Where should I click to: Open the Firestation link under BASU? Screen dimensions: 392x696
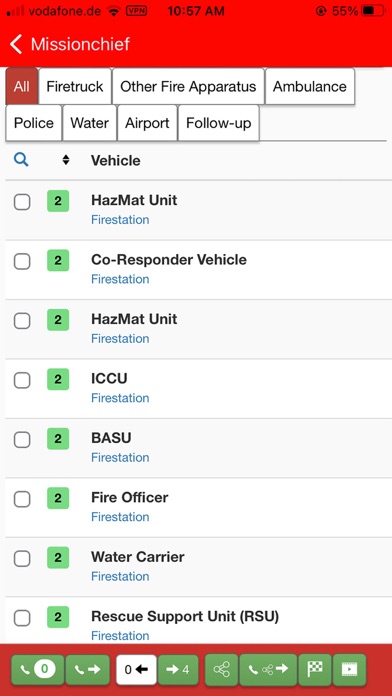click(x=120, y=458)
